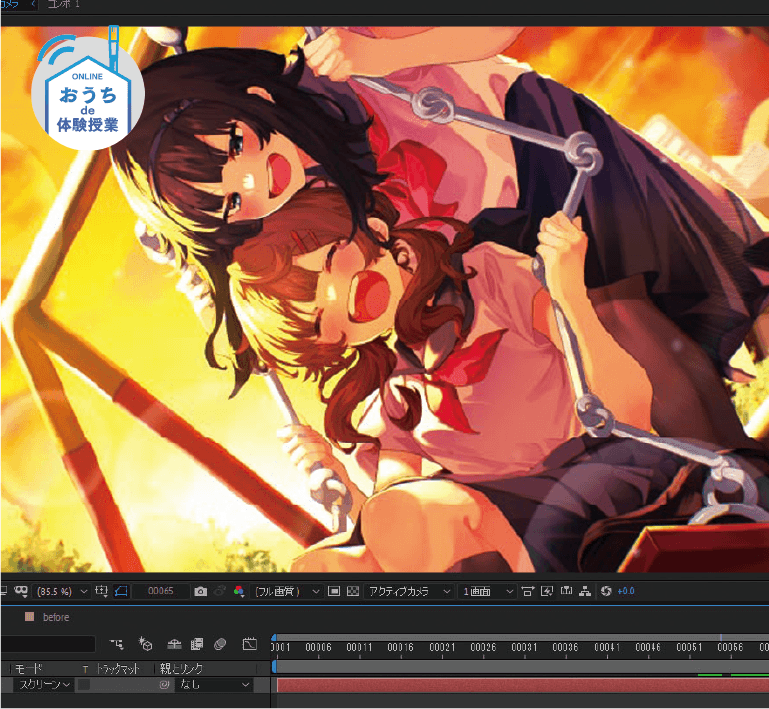
Task: Click the Show Snapshot icon
Action: click(x=220, y=591)
